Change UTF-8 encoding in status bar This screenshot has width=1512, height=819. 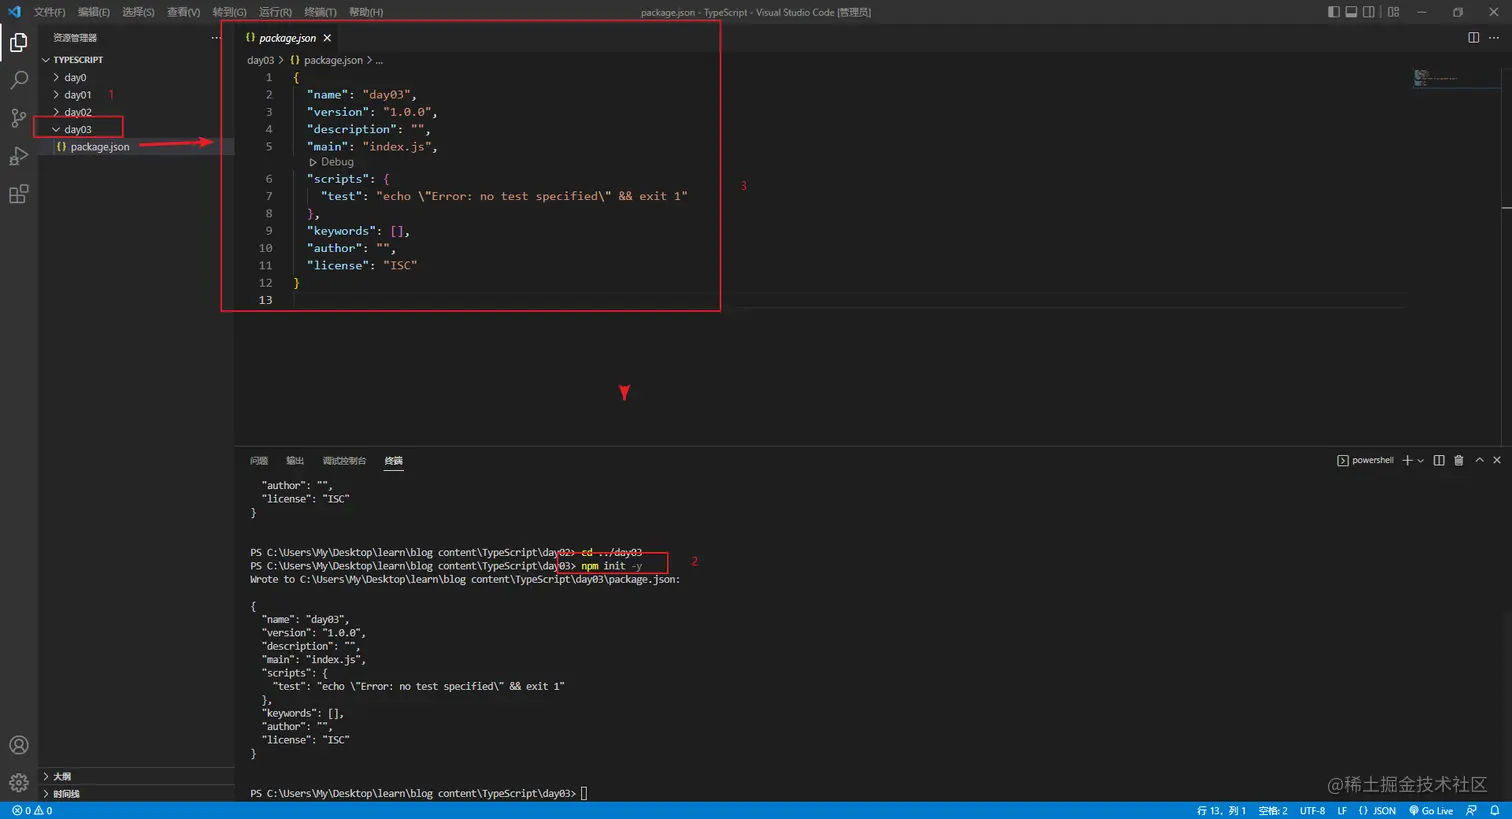click(1312, 811)
